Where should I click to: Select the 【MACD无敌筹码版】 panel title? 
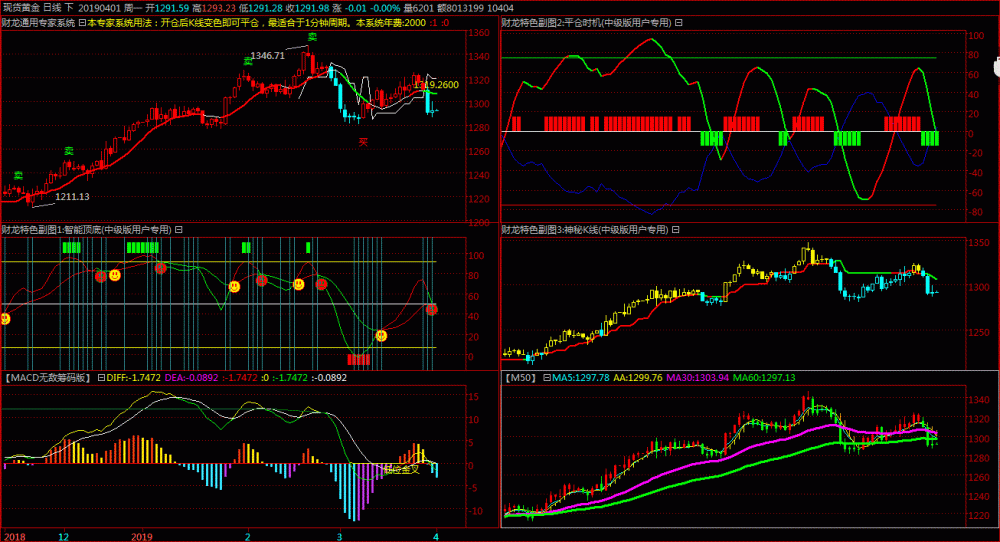point(48,377)
